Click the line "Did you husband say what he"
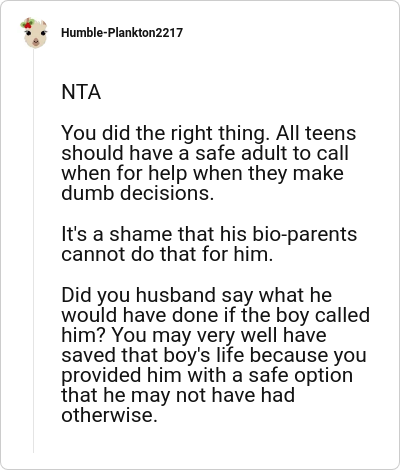This screenshot has height=470, width=400. click(197, 295)
